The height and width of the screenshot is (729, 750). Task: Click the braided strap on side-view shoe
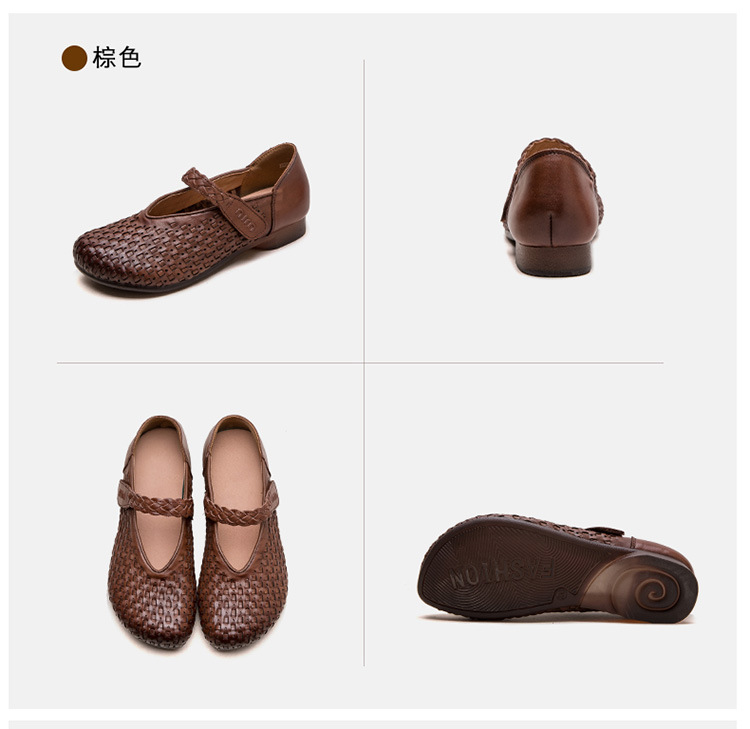point(224,203)
